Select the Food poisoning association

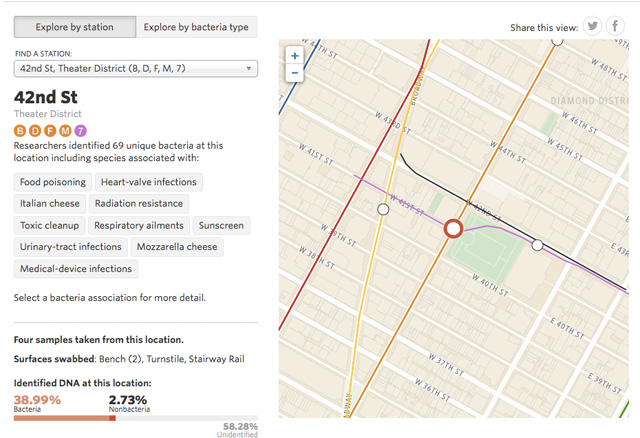pos(51,182)
